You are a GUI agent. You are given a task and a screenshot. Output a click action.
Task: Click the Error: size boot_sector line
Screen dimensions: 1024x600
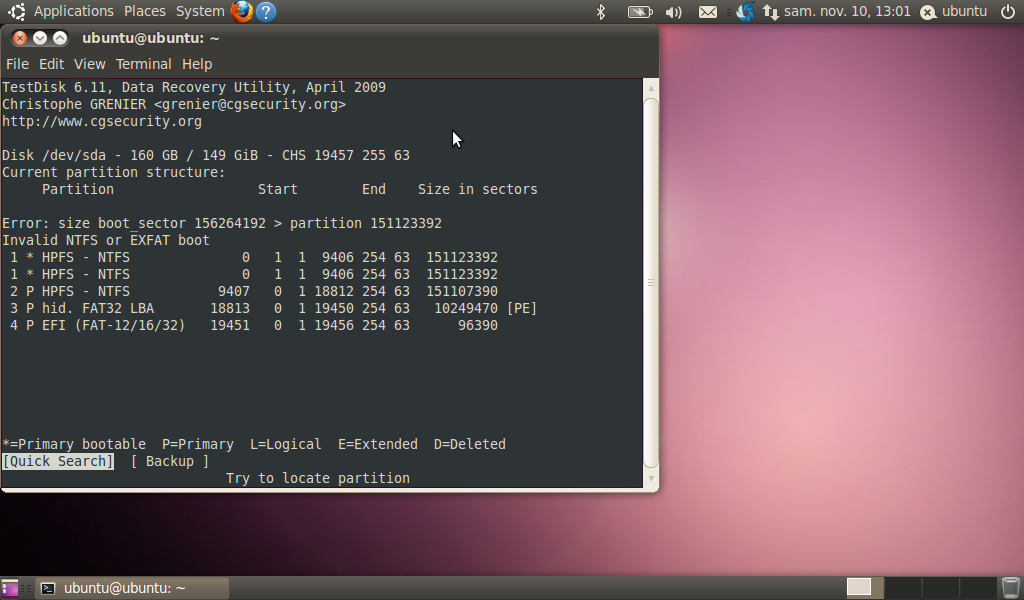pos(222,223)
